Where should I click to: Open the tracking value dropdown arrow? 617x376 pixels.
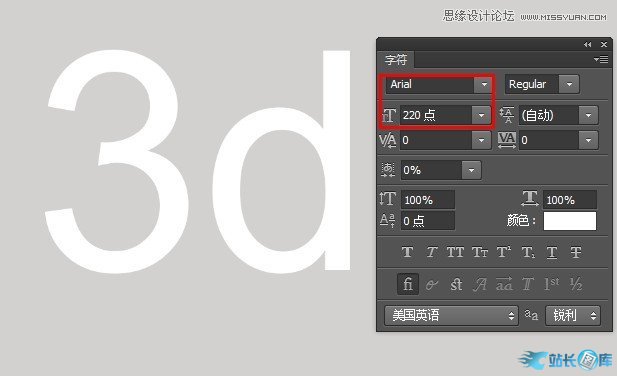[x=588, y=140]
